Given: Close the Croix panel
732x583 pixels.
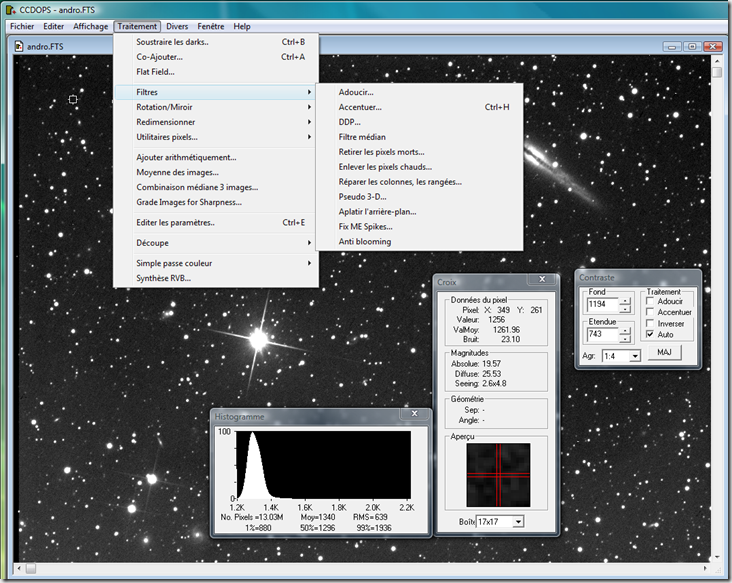Looking at the screenshot, I should click(542, 279).
